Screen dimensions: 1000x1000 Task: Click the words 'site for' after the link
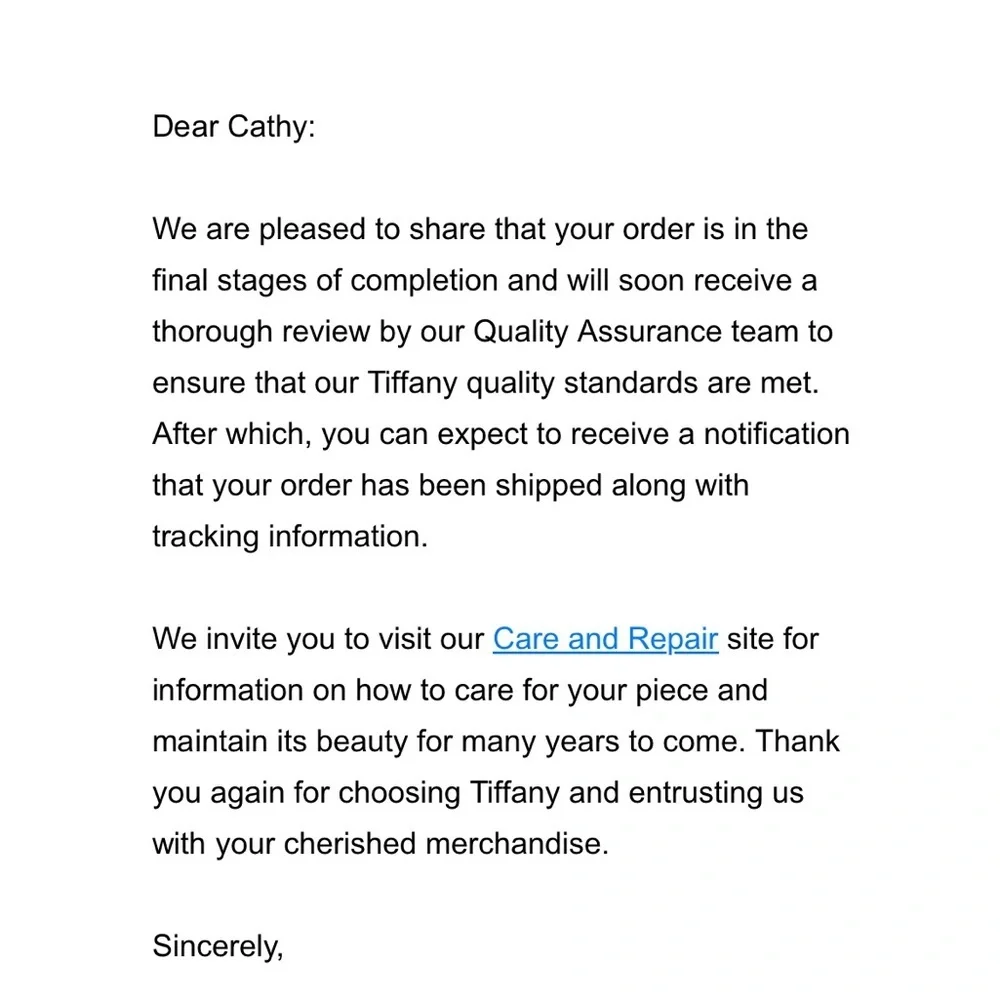coord(772,639)
